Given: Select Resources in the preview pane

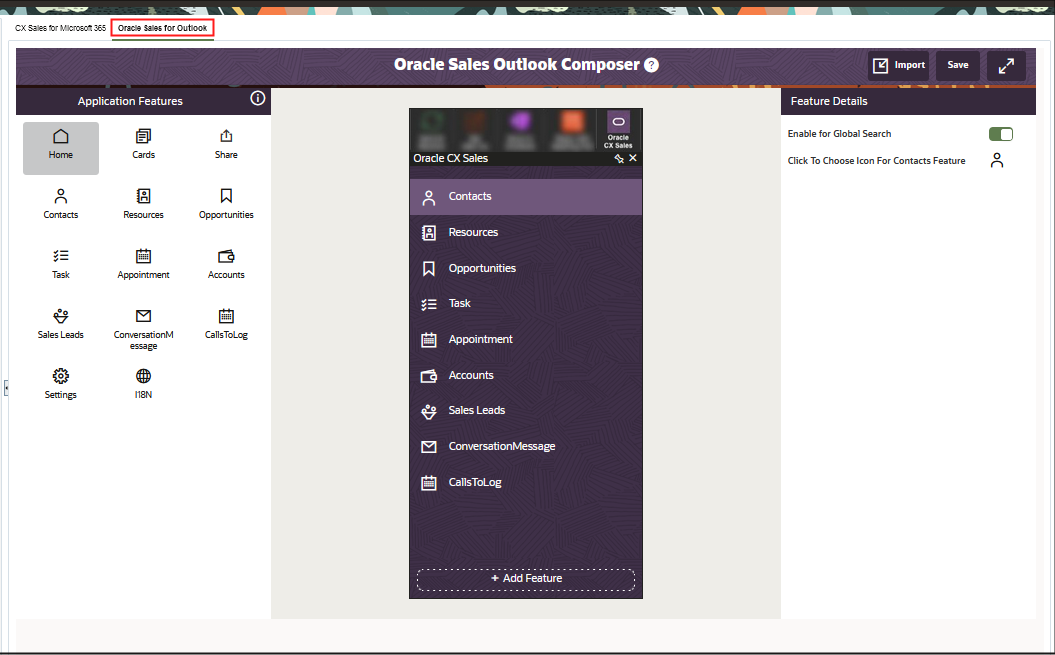Looking at the screenshot, I should coord(526,232).
